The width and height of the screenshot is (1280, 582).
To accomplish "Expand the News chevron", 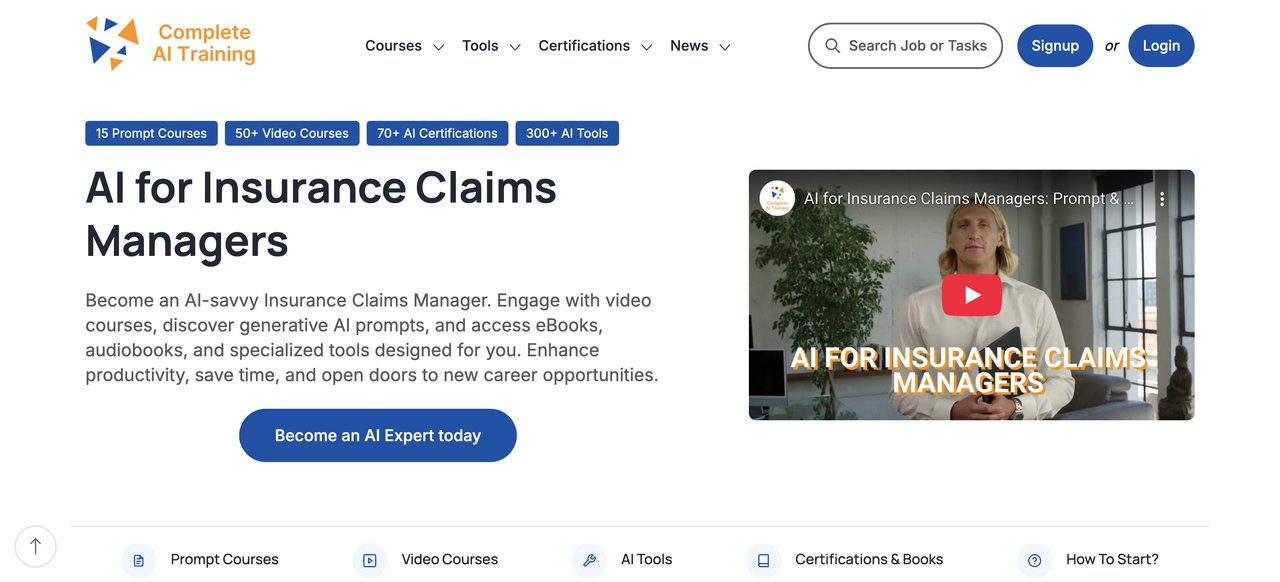I will (x=725, y=47).
